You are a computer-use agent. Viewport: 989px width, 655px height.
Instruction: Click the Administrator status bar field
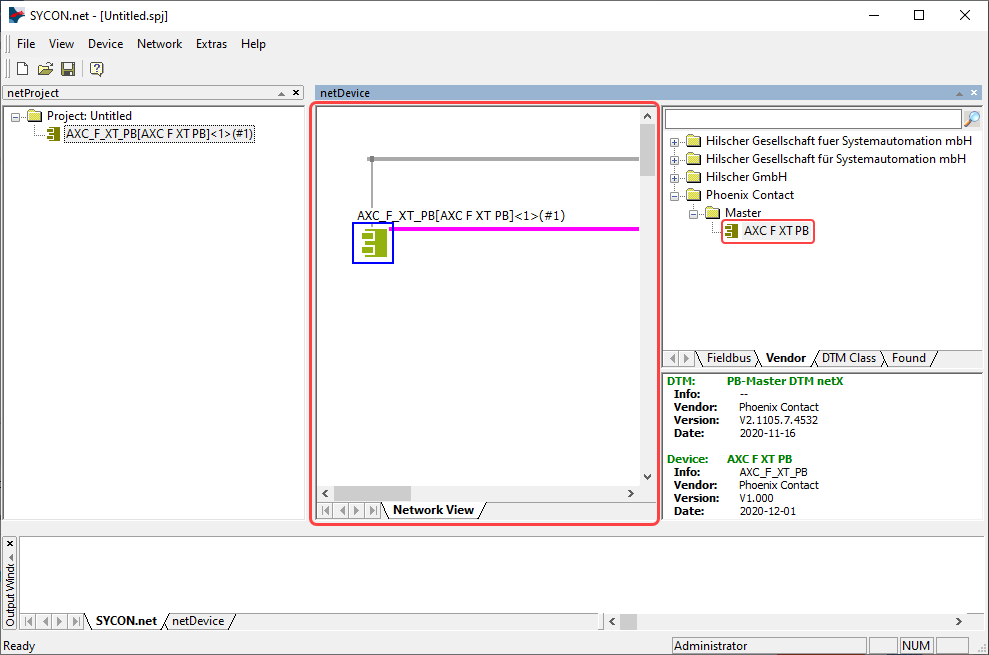[x=769, y=646]
